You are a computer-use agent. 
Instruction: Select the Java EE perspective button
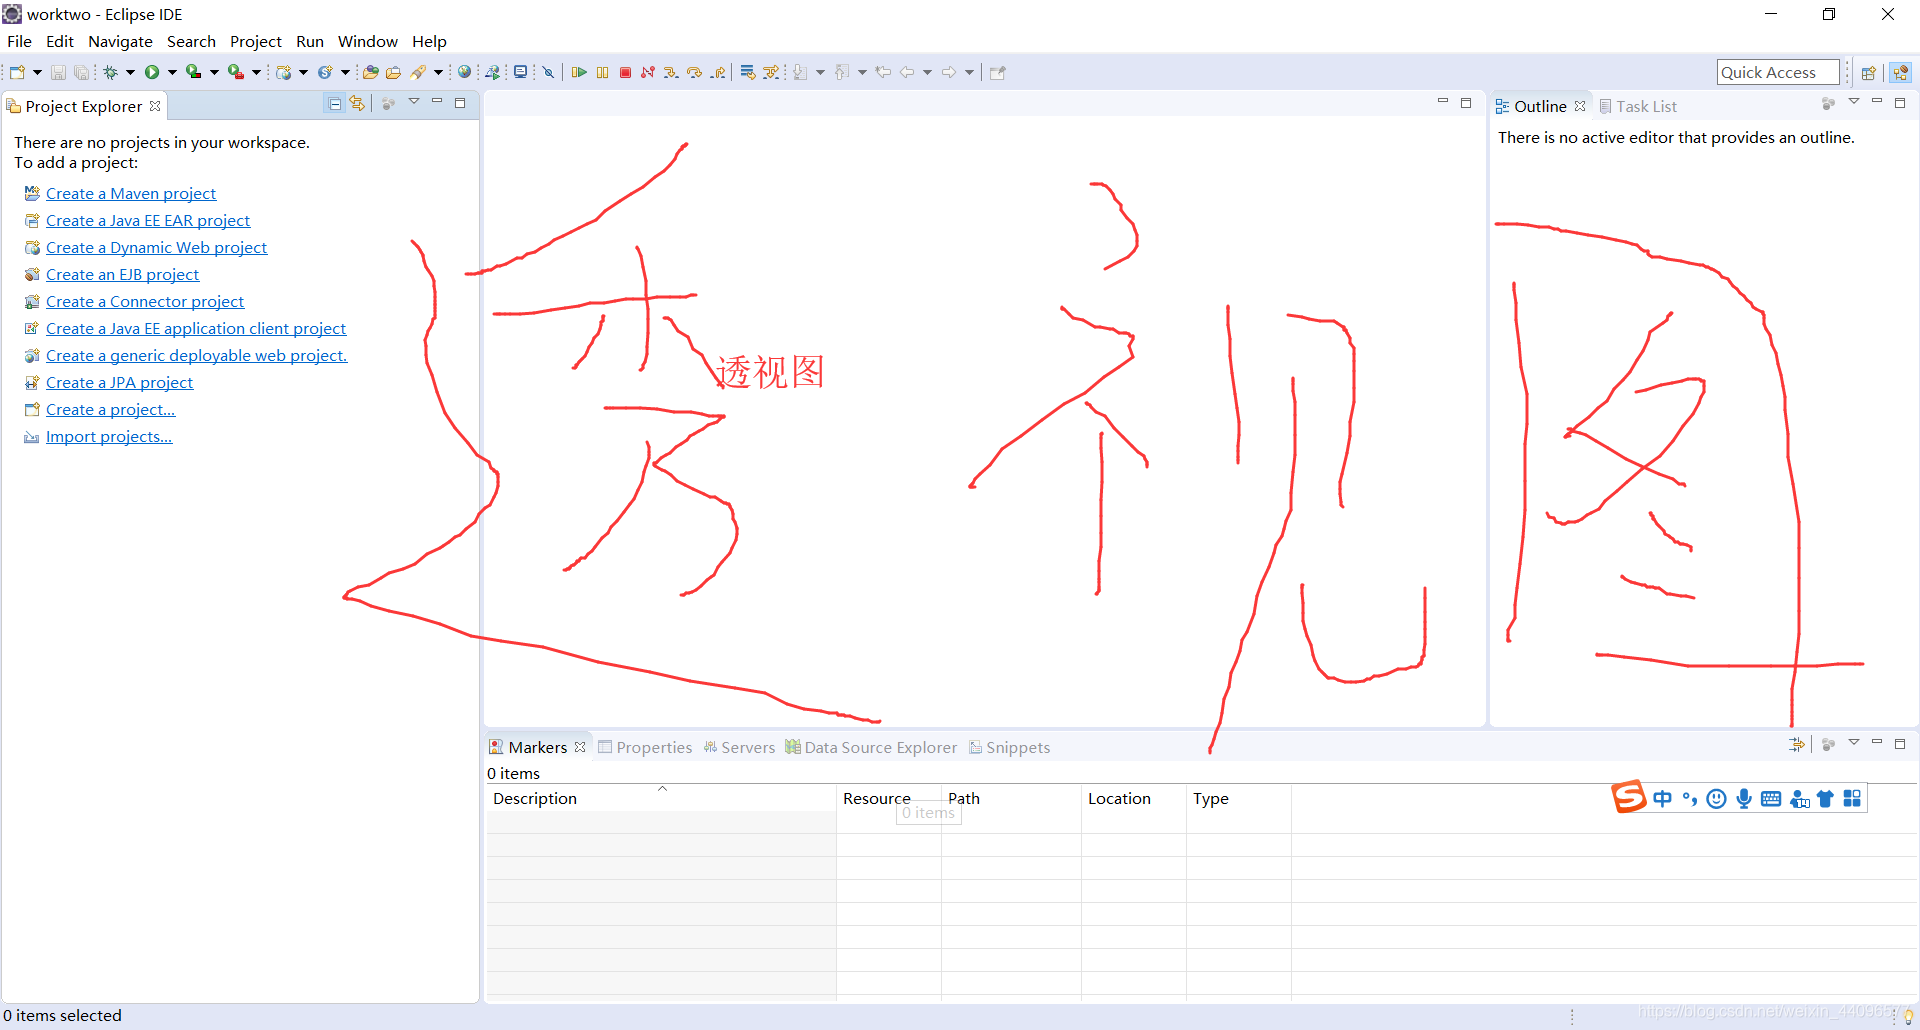click(1901, 72)
